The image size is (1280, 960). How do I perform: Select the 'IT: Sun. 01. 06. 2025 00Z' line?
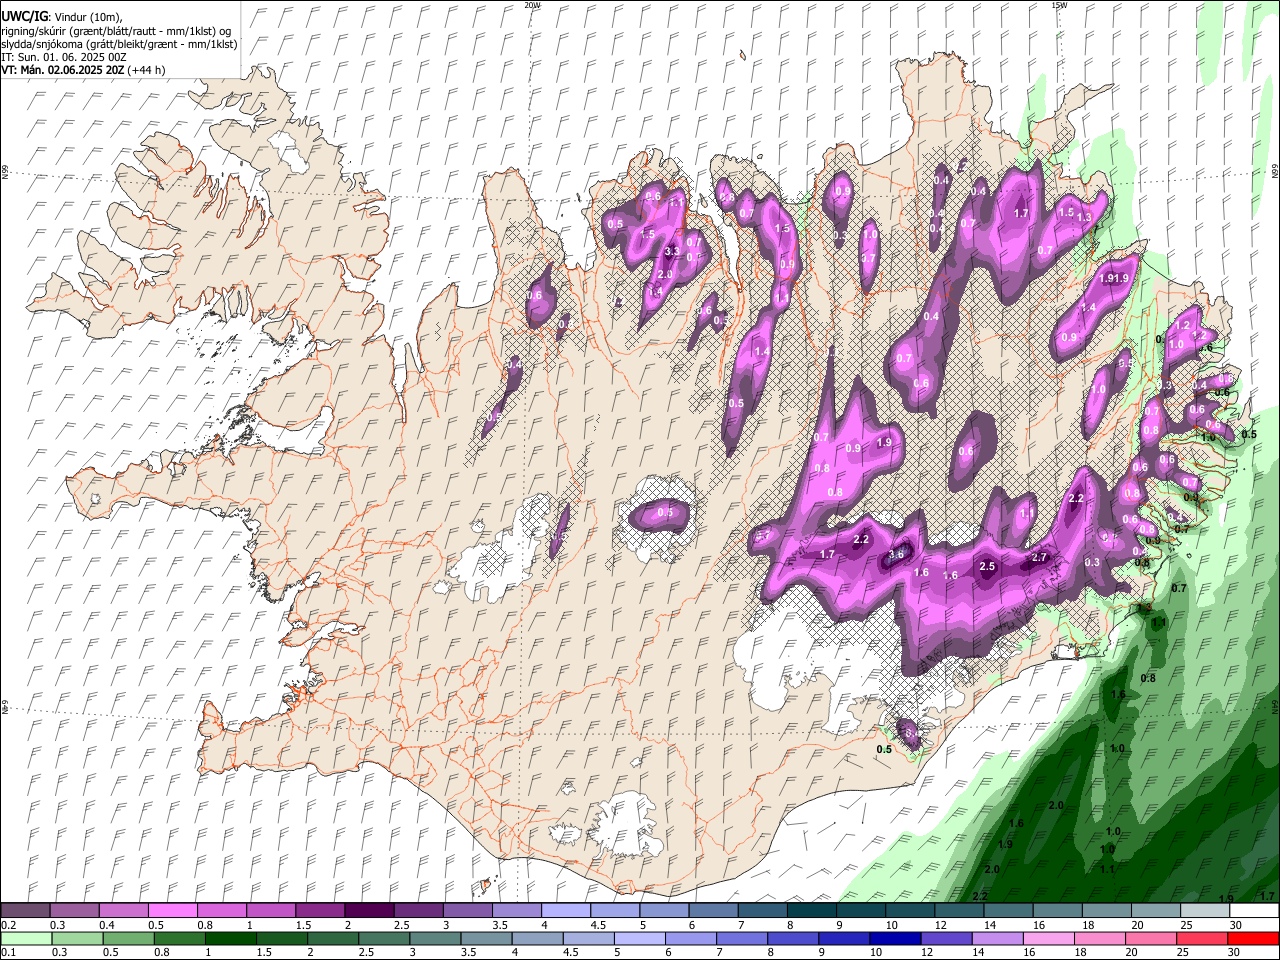(x=64, y=57)
